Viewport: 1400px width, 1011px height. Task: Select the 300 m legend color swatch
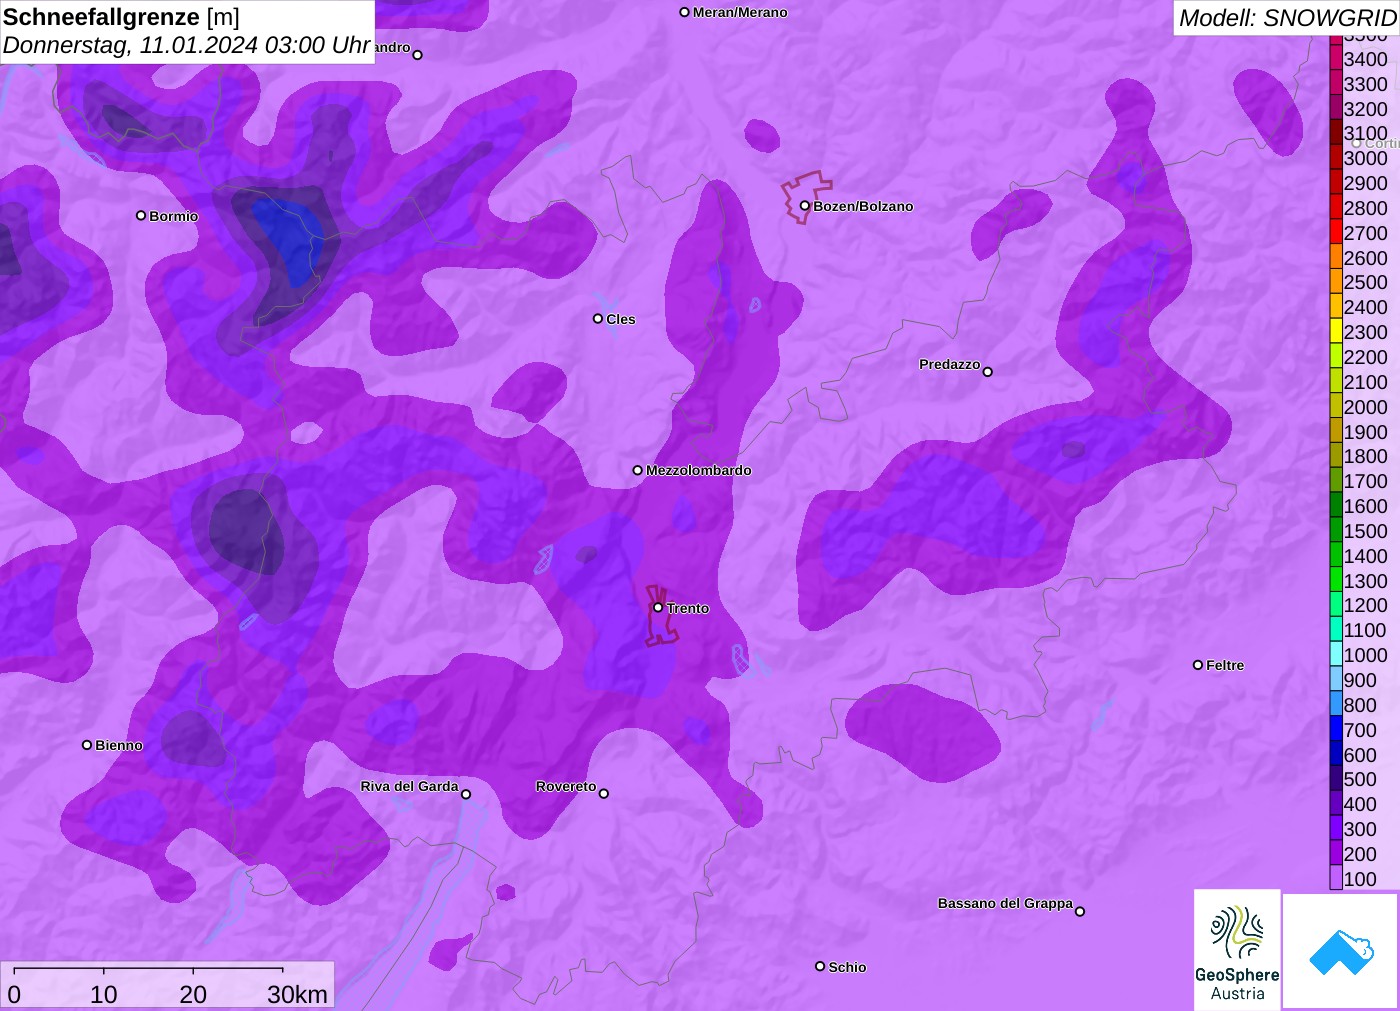pyautogui.click(x=1336, y=828)
